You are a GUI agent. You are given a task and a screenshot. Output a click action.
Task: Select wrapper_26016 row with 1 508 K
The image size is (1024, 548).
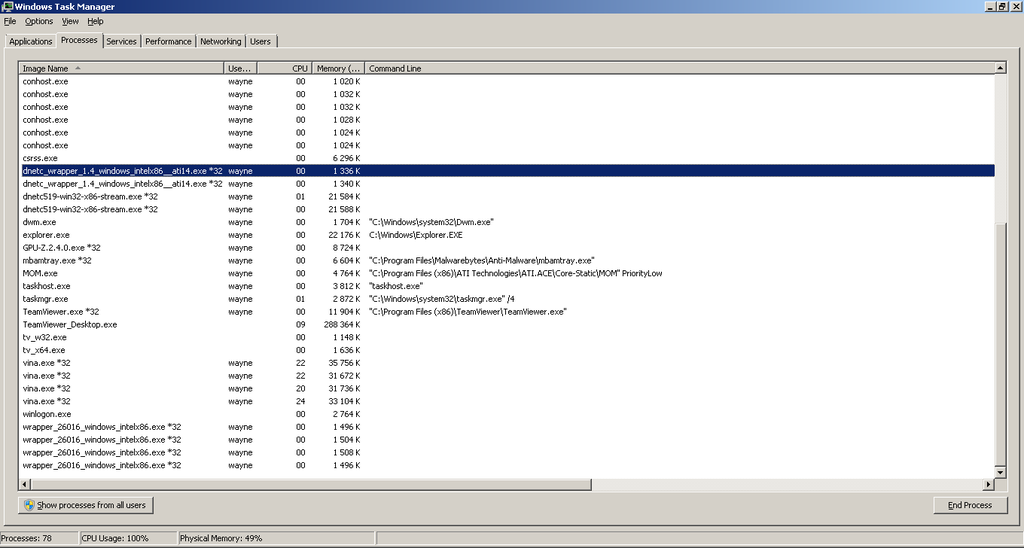(507, 453)
